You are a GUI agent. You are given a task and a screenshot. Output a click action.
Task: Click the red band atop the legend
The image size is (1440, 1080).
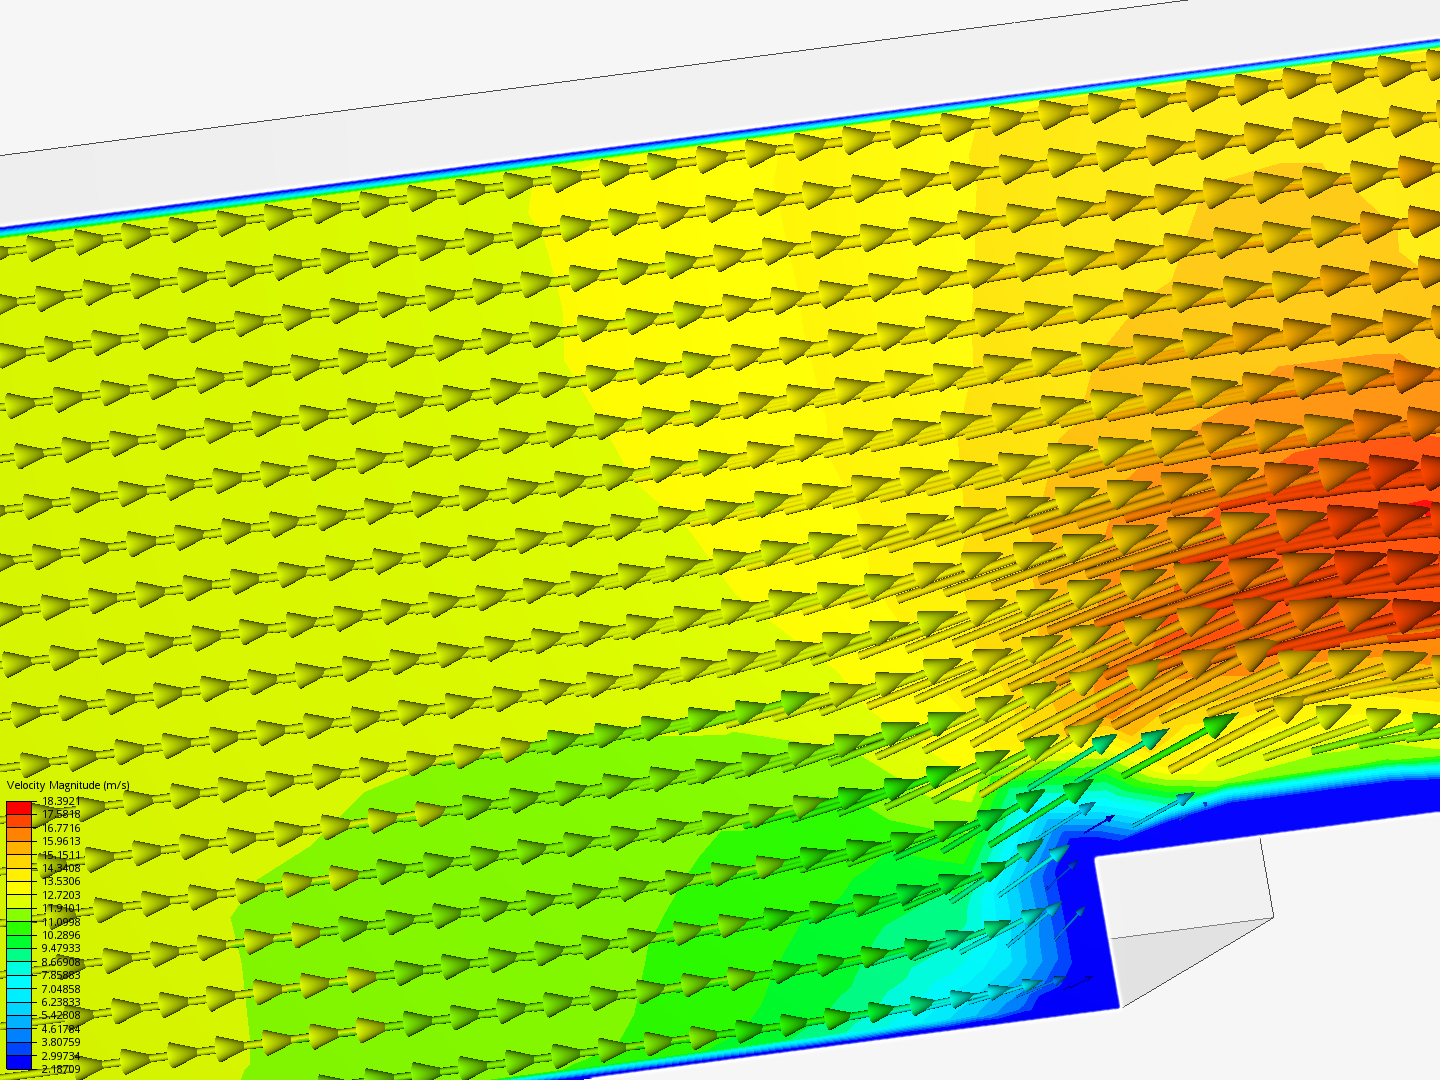19,808
